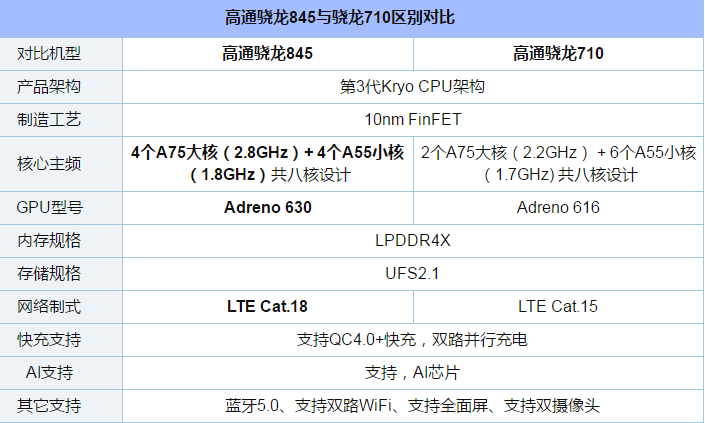This screenshot has width=705, height=423.
Task: Select the 蓝牙5.0 other-support cell
Action: pyautogui.click(x=413, y=406)
